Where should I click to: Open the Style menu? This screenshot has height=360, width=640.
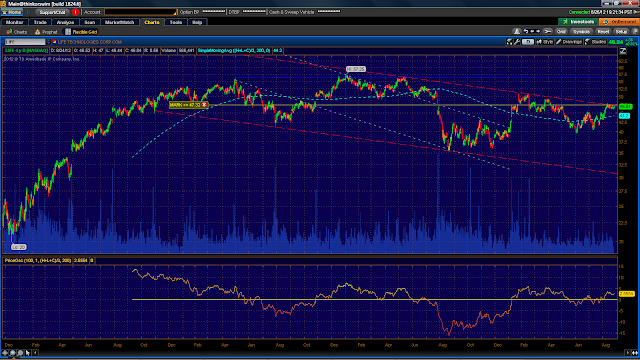click(x=545, y=42)
